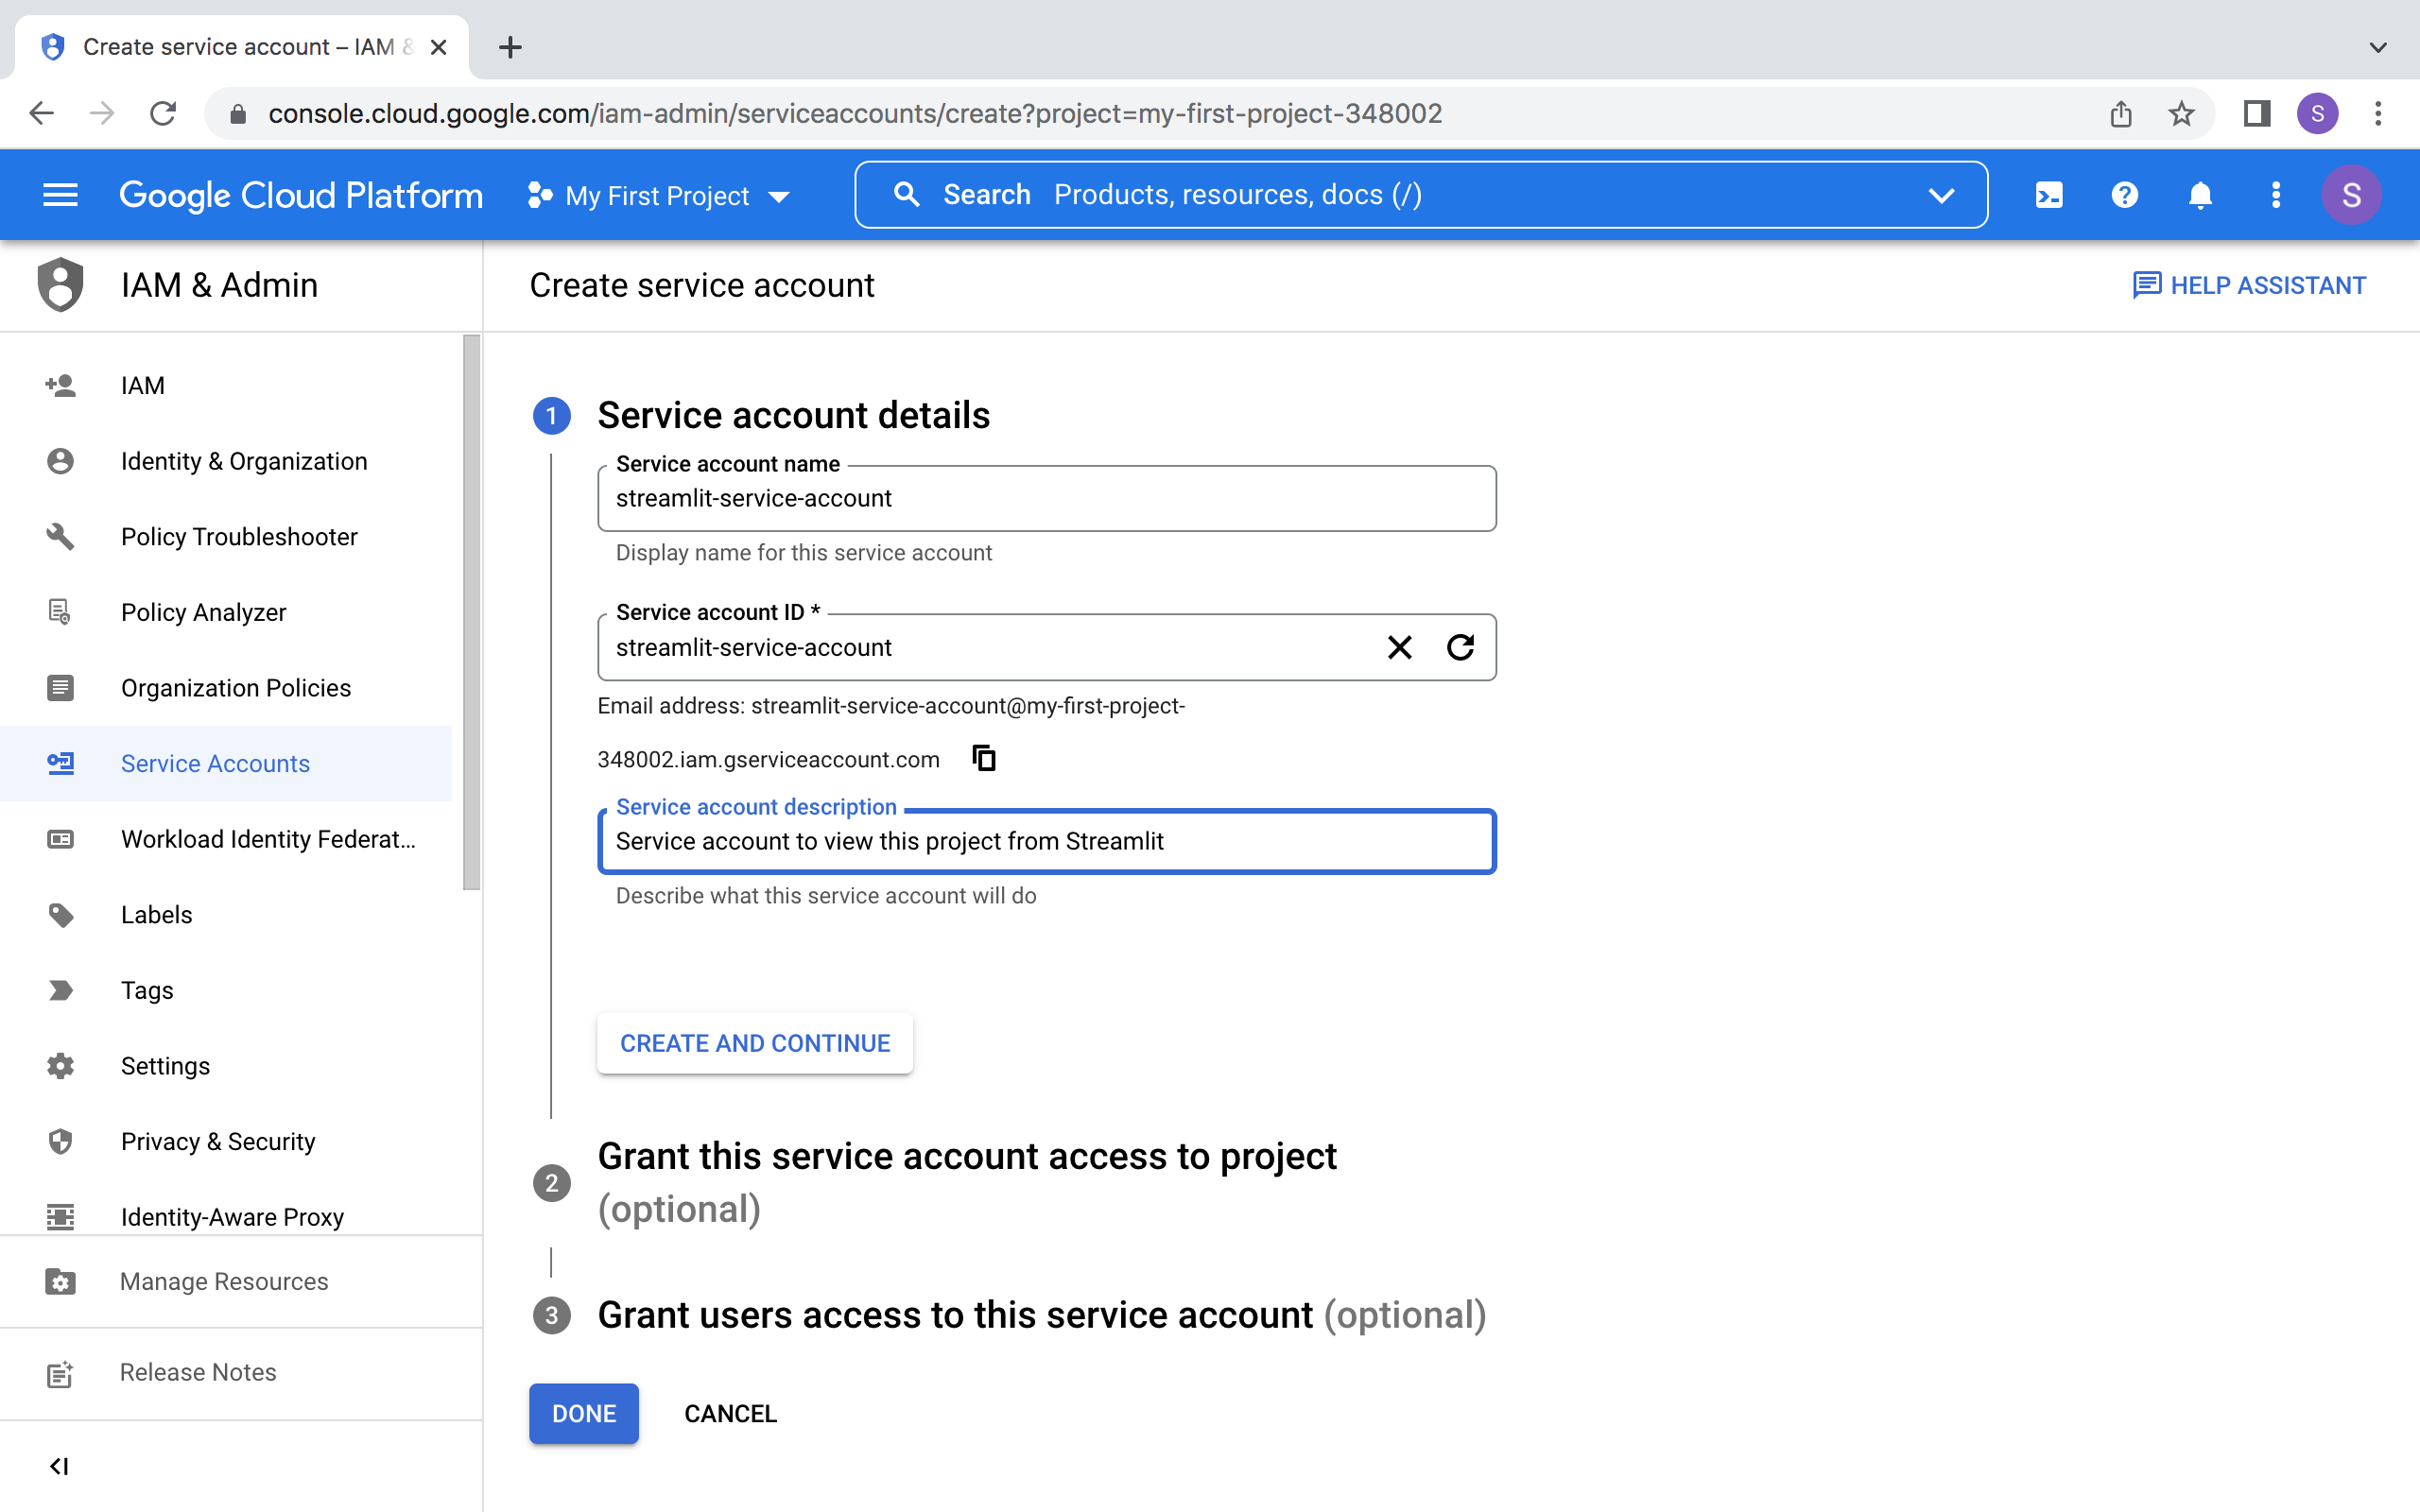Click the notifications bell icon
Image resolution: width=2420 pixels, height=1512 pixels.
pyautogui.click(x=2199, y=195)
